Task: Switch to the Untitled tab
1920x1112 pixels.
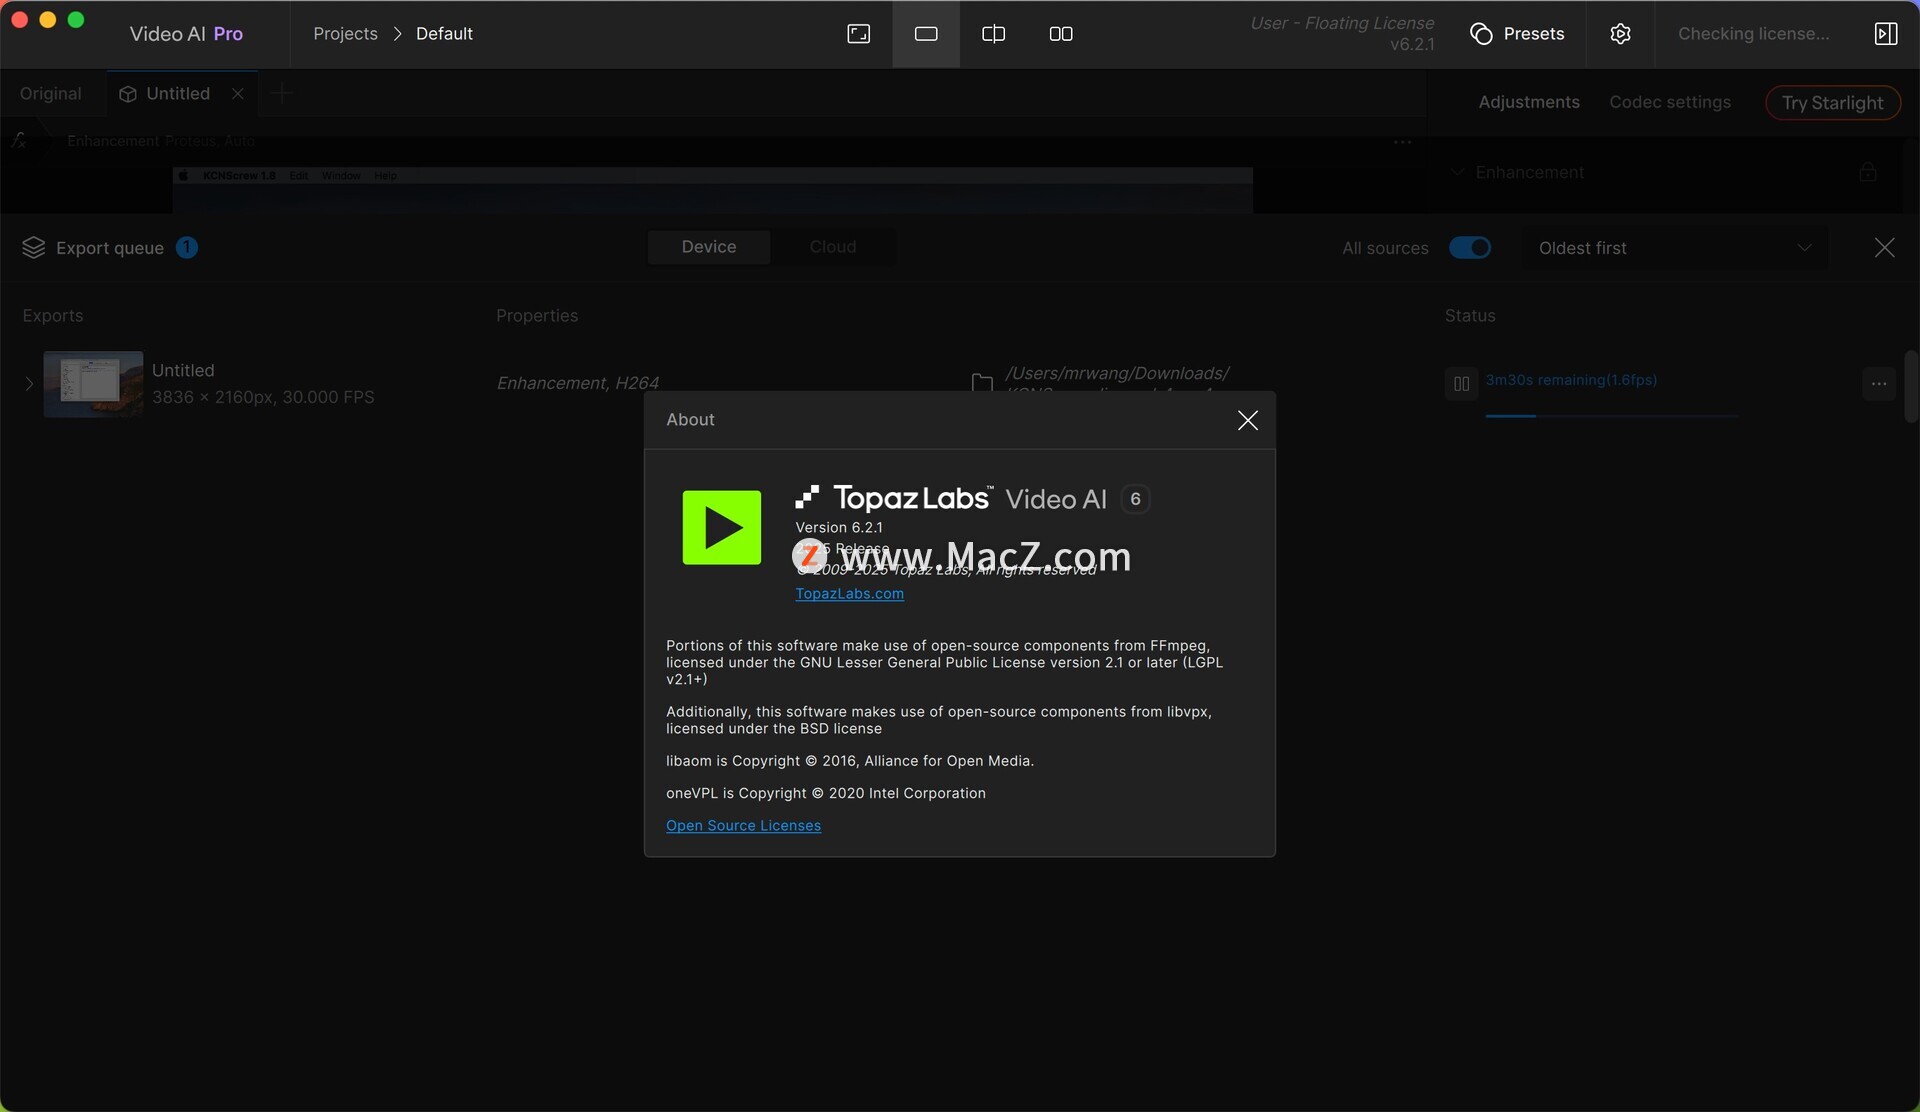Action: pos(178,94)
